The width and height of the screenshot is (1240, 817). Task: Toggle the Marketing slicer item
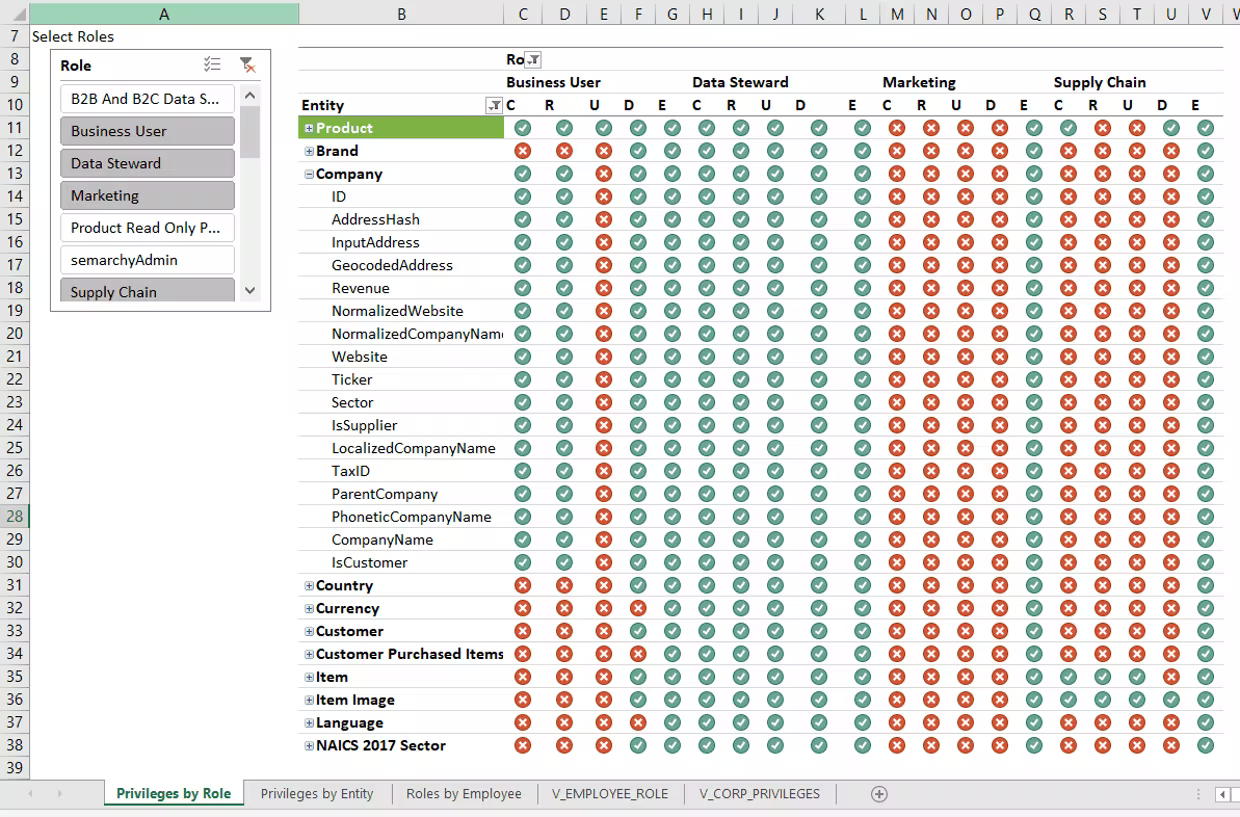147,196
